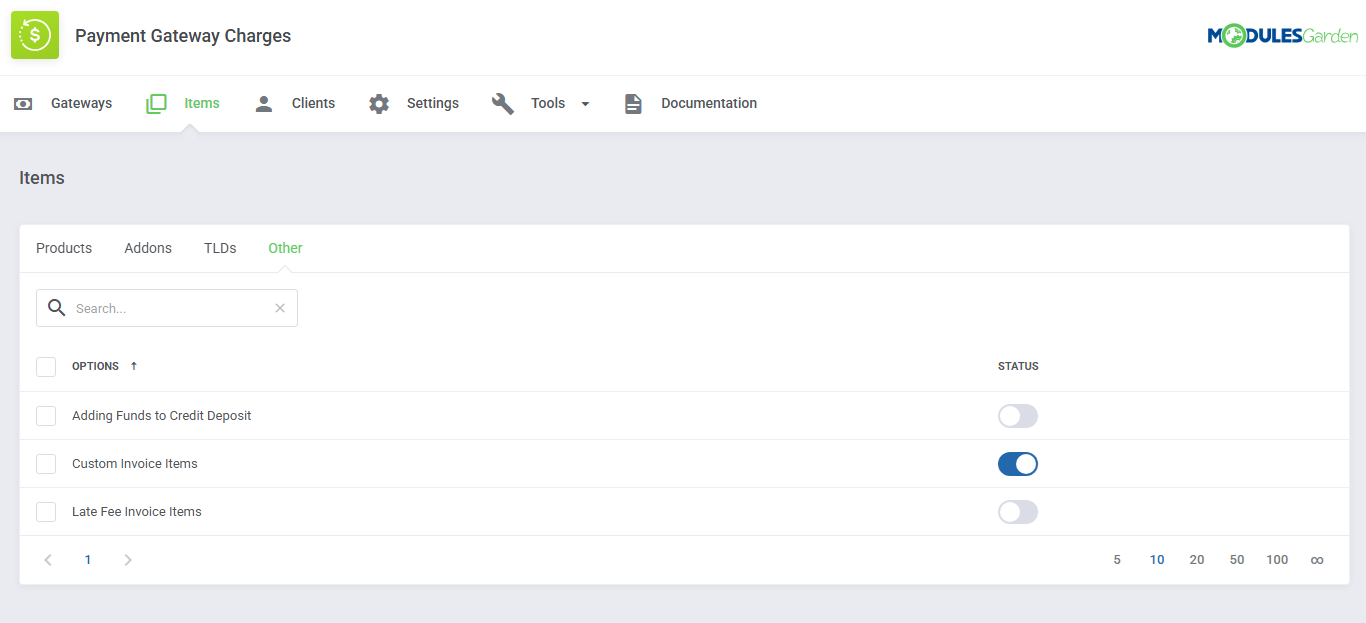Toggle the Options column sort arrow

pyautogui.click(x=133, y=366)
